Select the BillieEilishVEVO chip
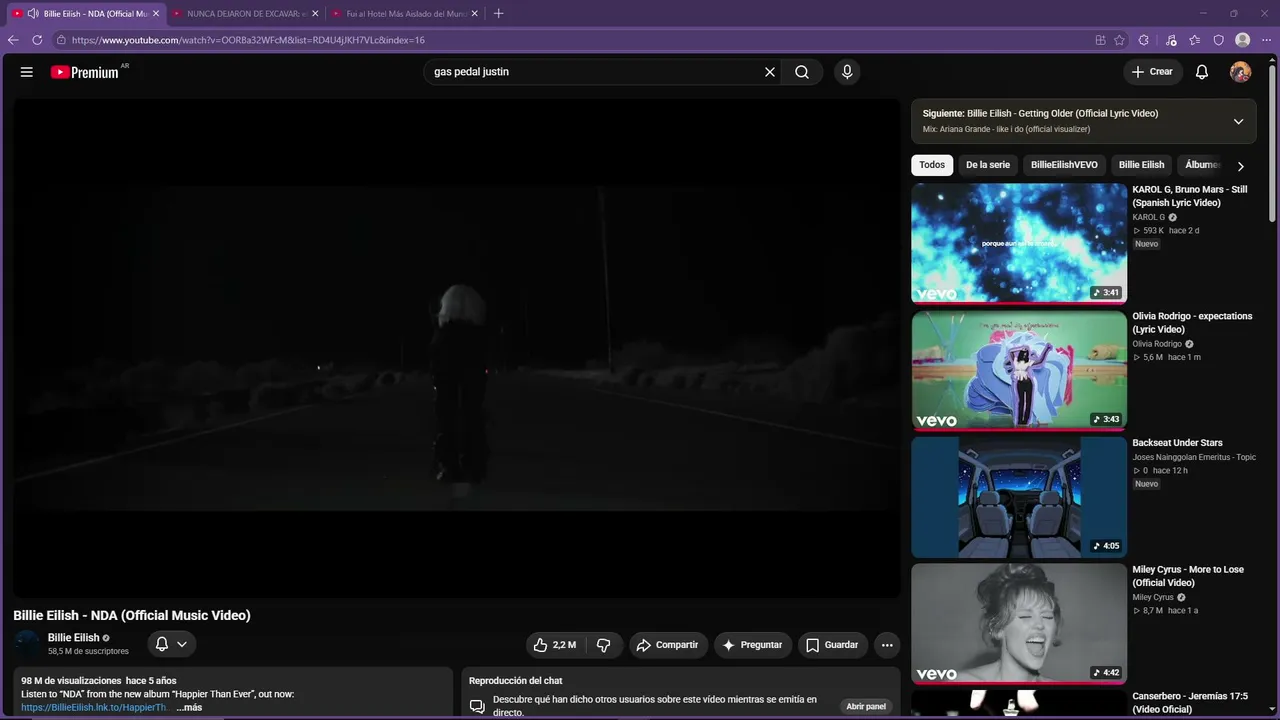 1064,165
